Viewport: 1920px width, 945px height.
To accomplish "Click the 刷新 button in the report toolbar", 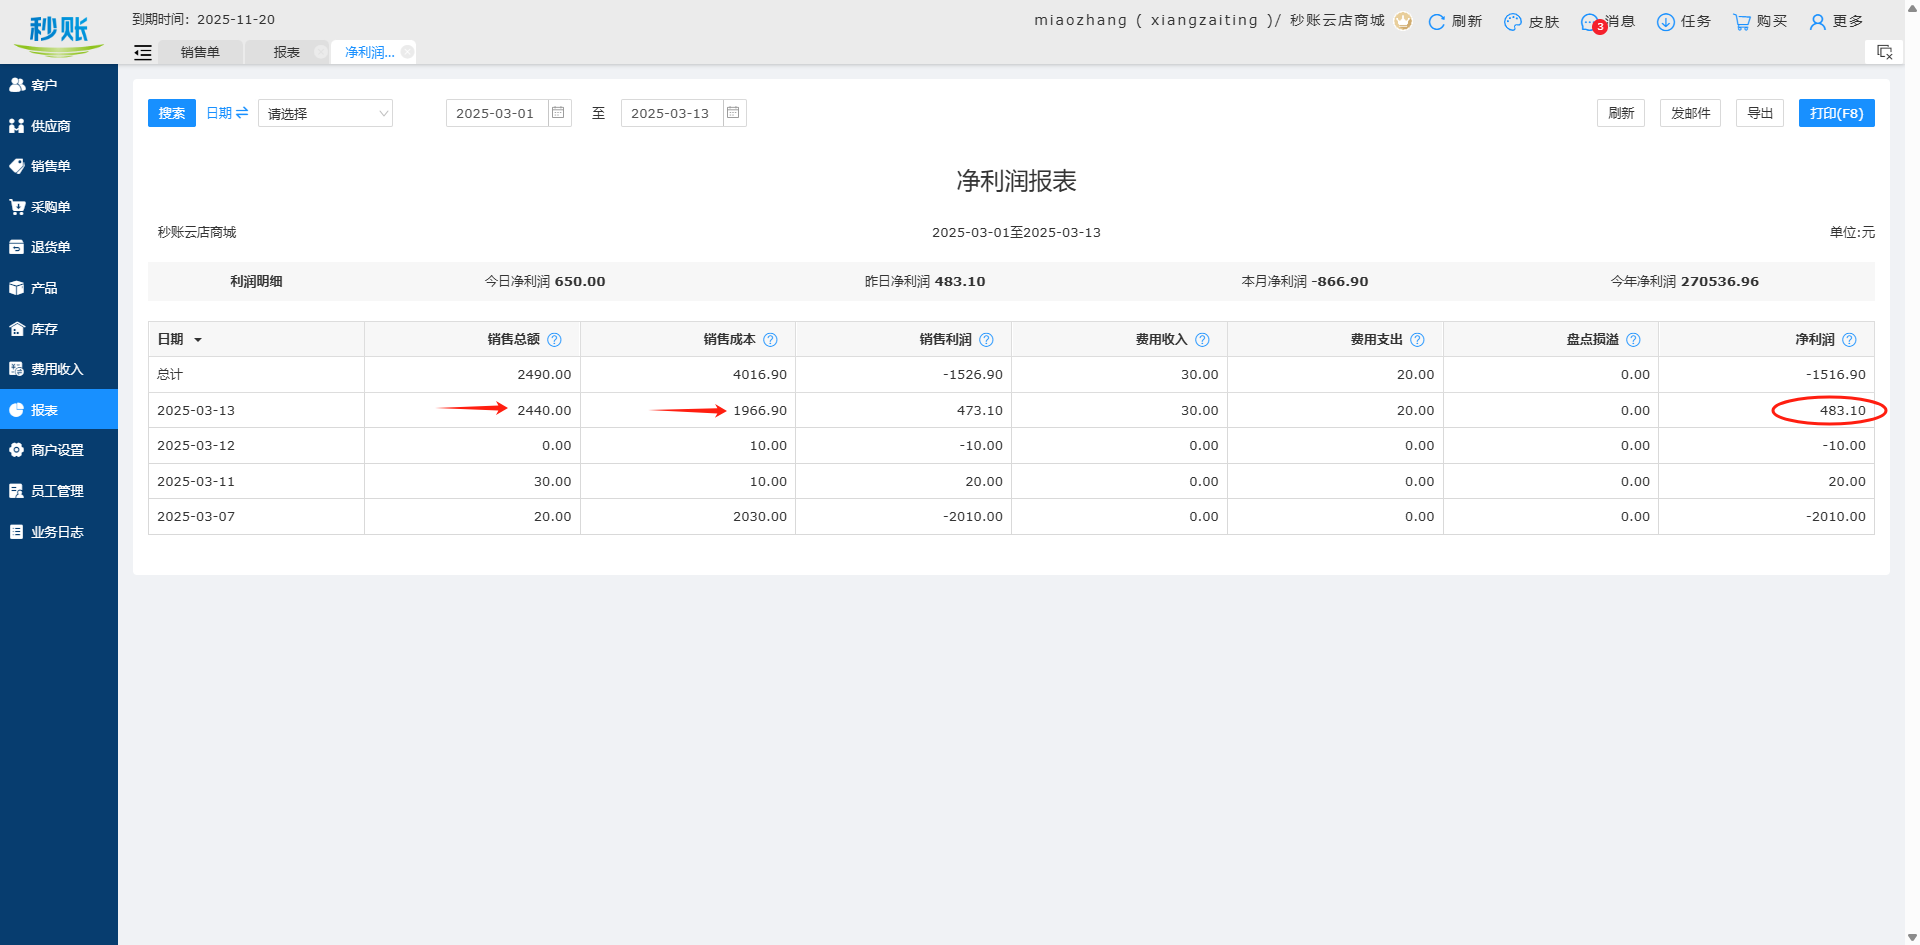I will 1621,113.
